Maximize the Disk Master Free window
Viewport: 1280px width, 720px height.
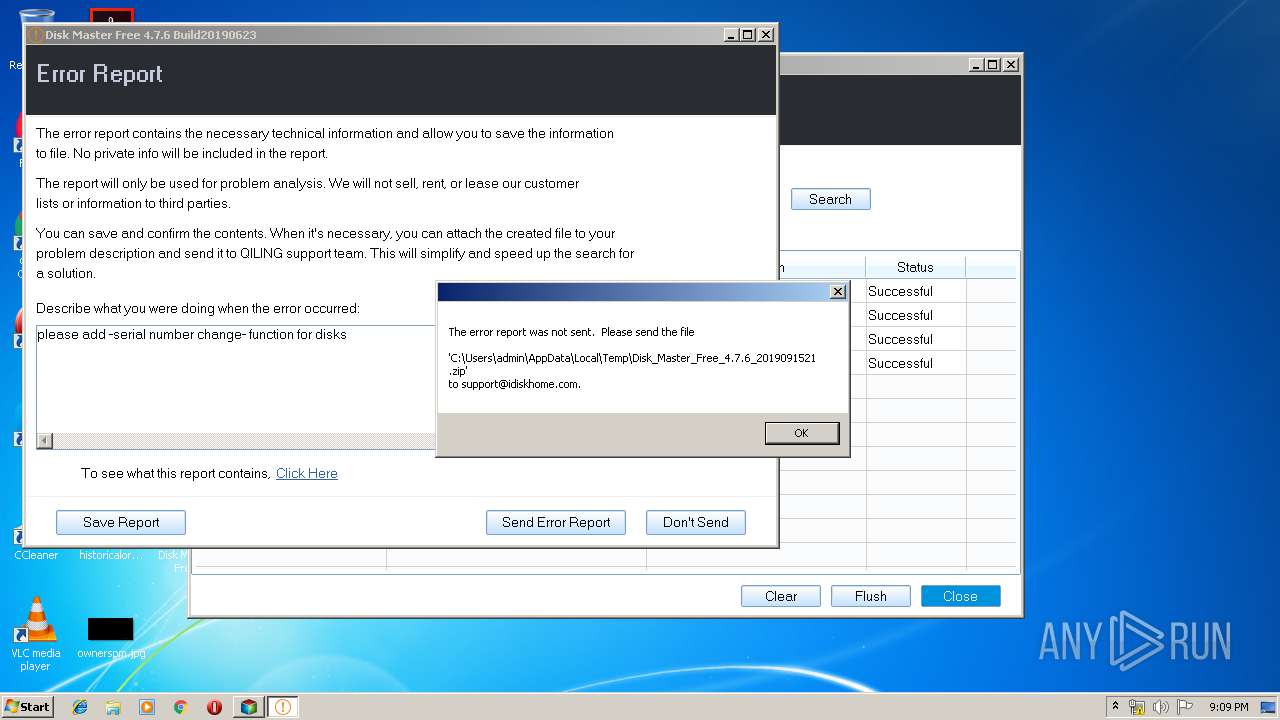point(748,34)
